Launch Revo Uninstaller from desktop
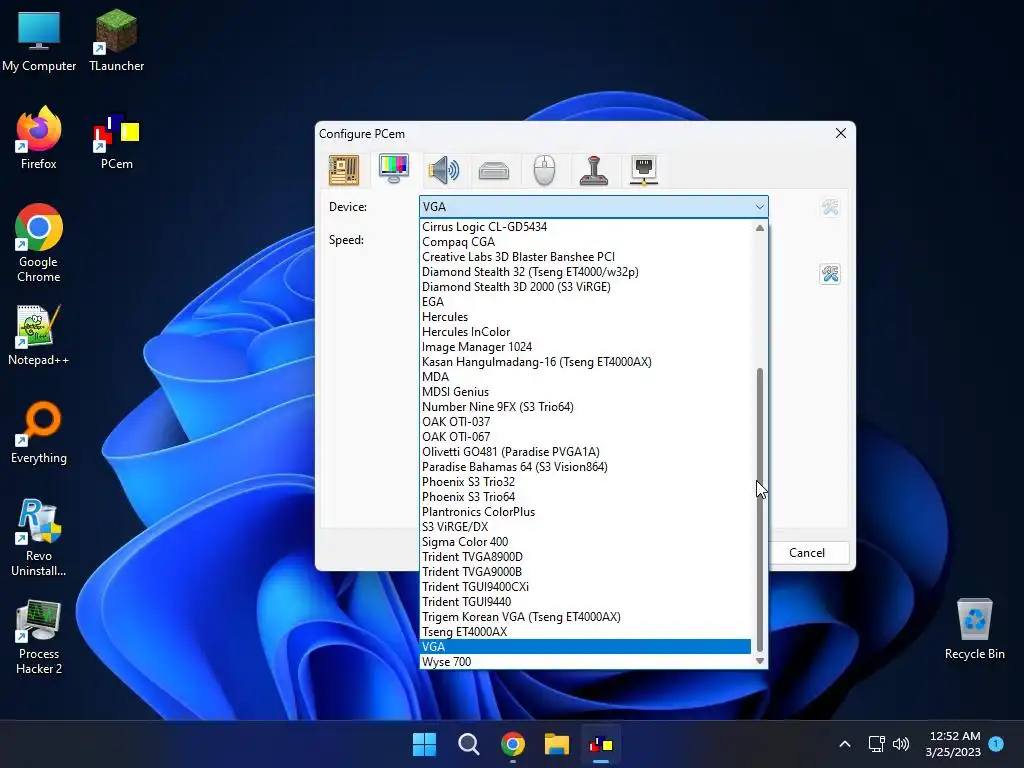Screen dimensions: 1024x768 click(x=39, y=537)
